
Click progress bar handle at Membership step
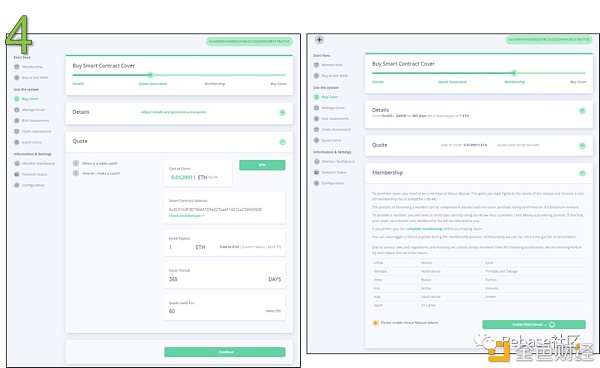point(514,73)
